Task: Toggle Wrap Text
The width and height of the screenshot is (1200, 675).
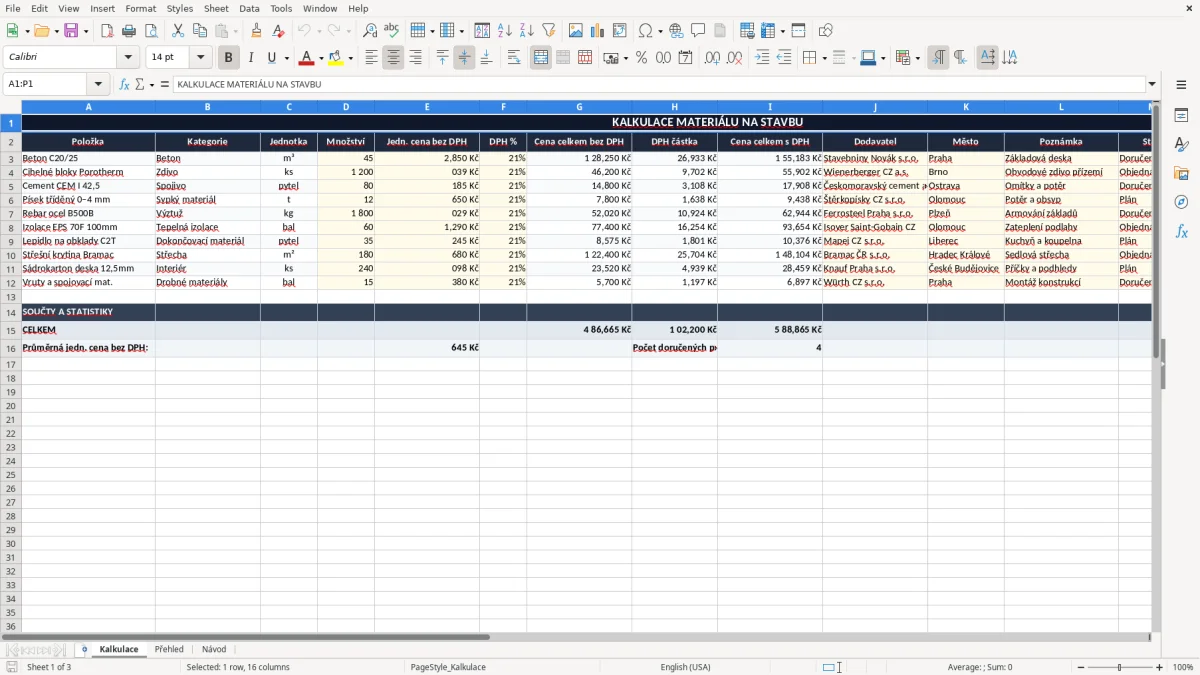Action: 514,58
